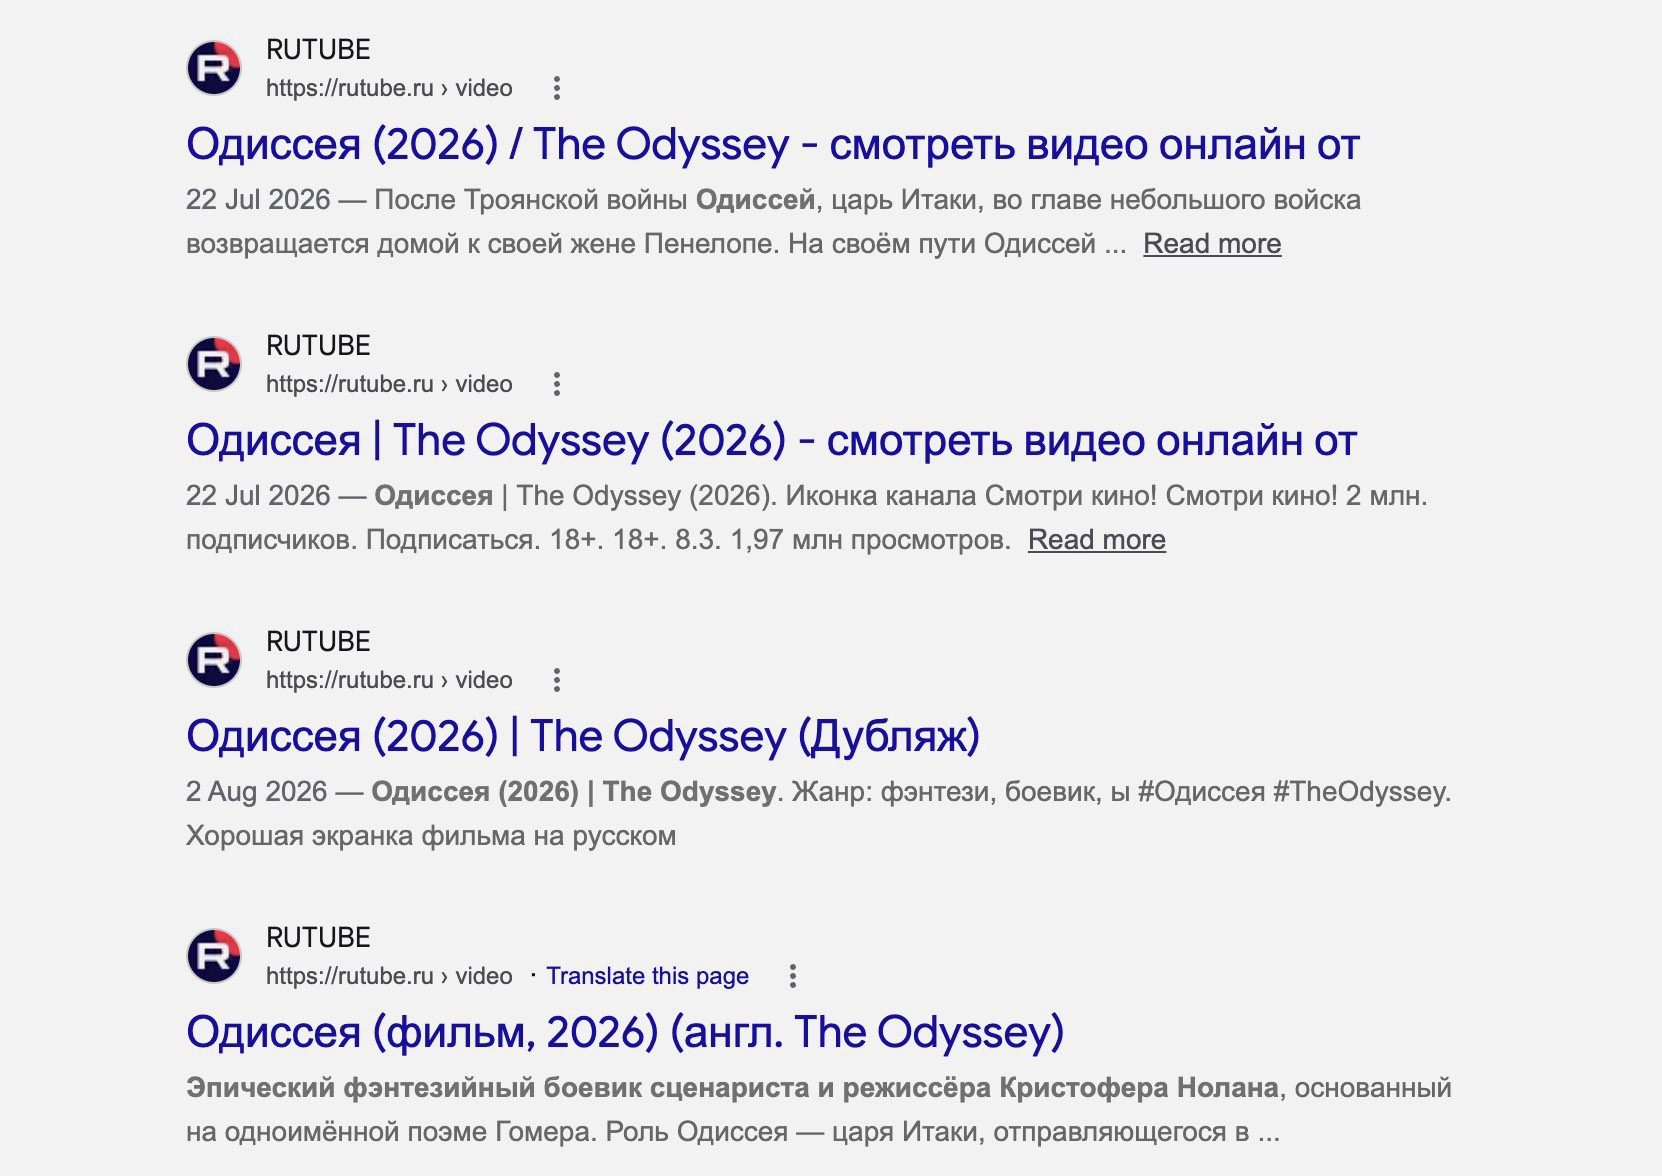1662x1176 pixels.
Task: Click rutube.ru URL breadcrumb of second result
Action: [x=389, y=384]
